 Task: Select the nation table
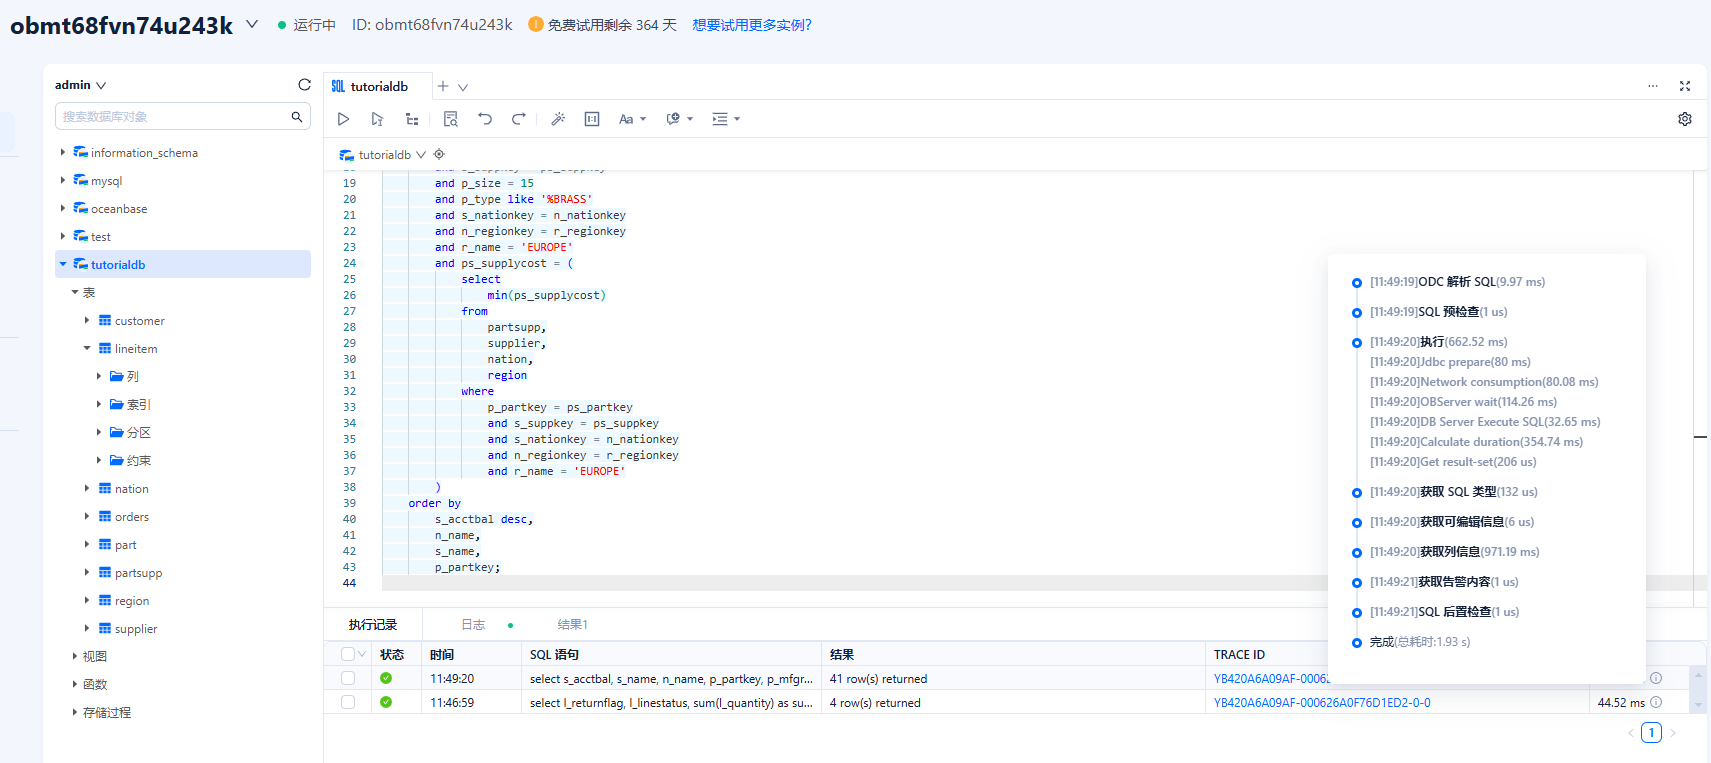point(131,489)
